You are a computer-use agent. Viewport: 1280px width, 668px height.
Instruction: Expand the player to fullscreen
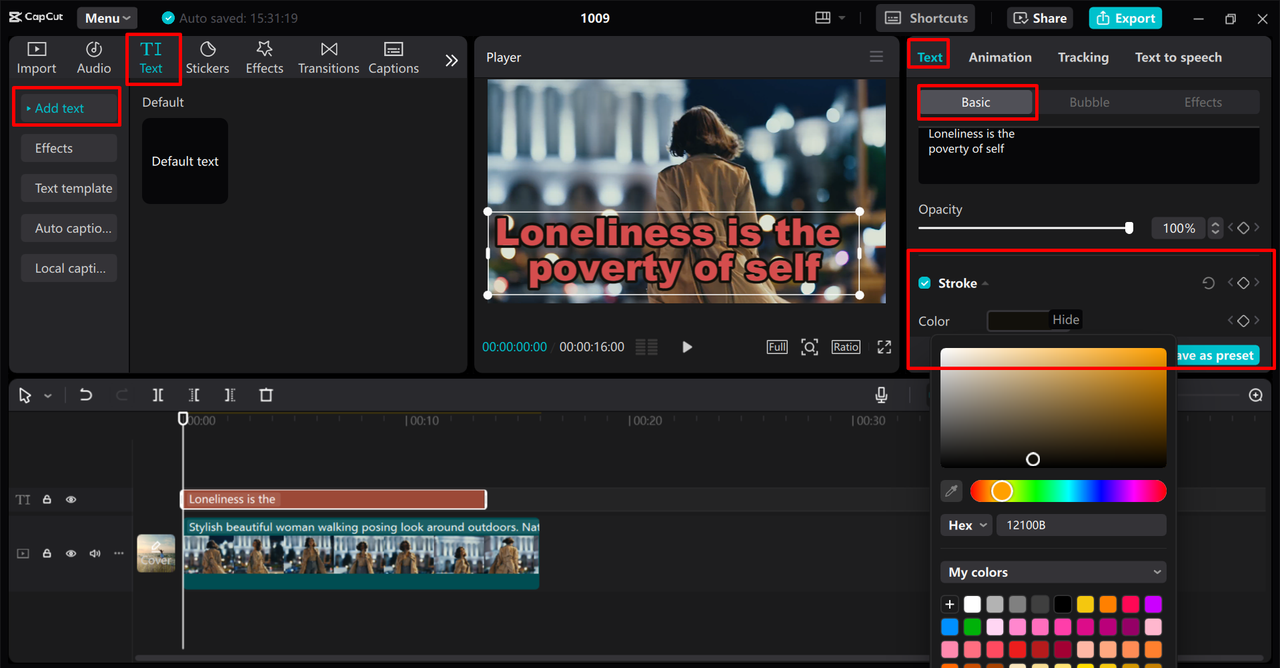(x=884, y=347)
